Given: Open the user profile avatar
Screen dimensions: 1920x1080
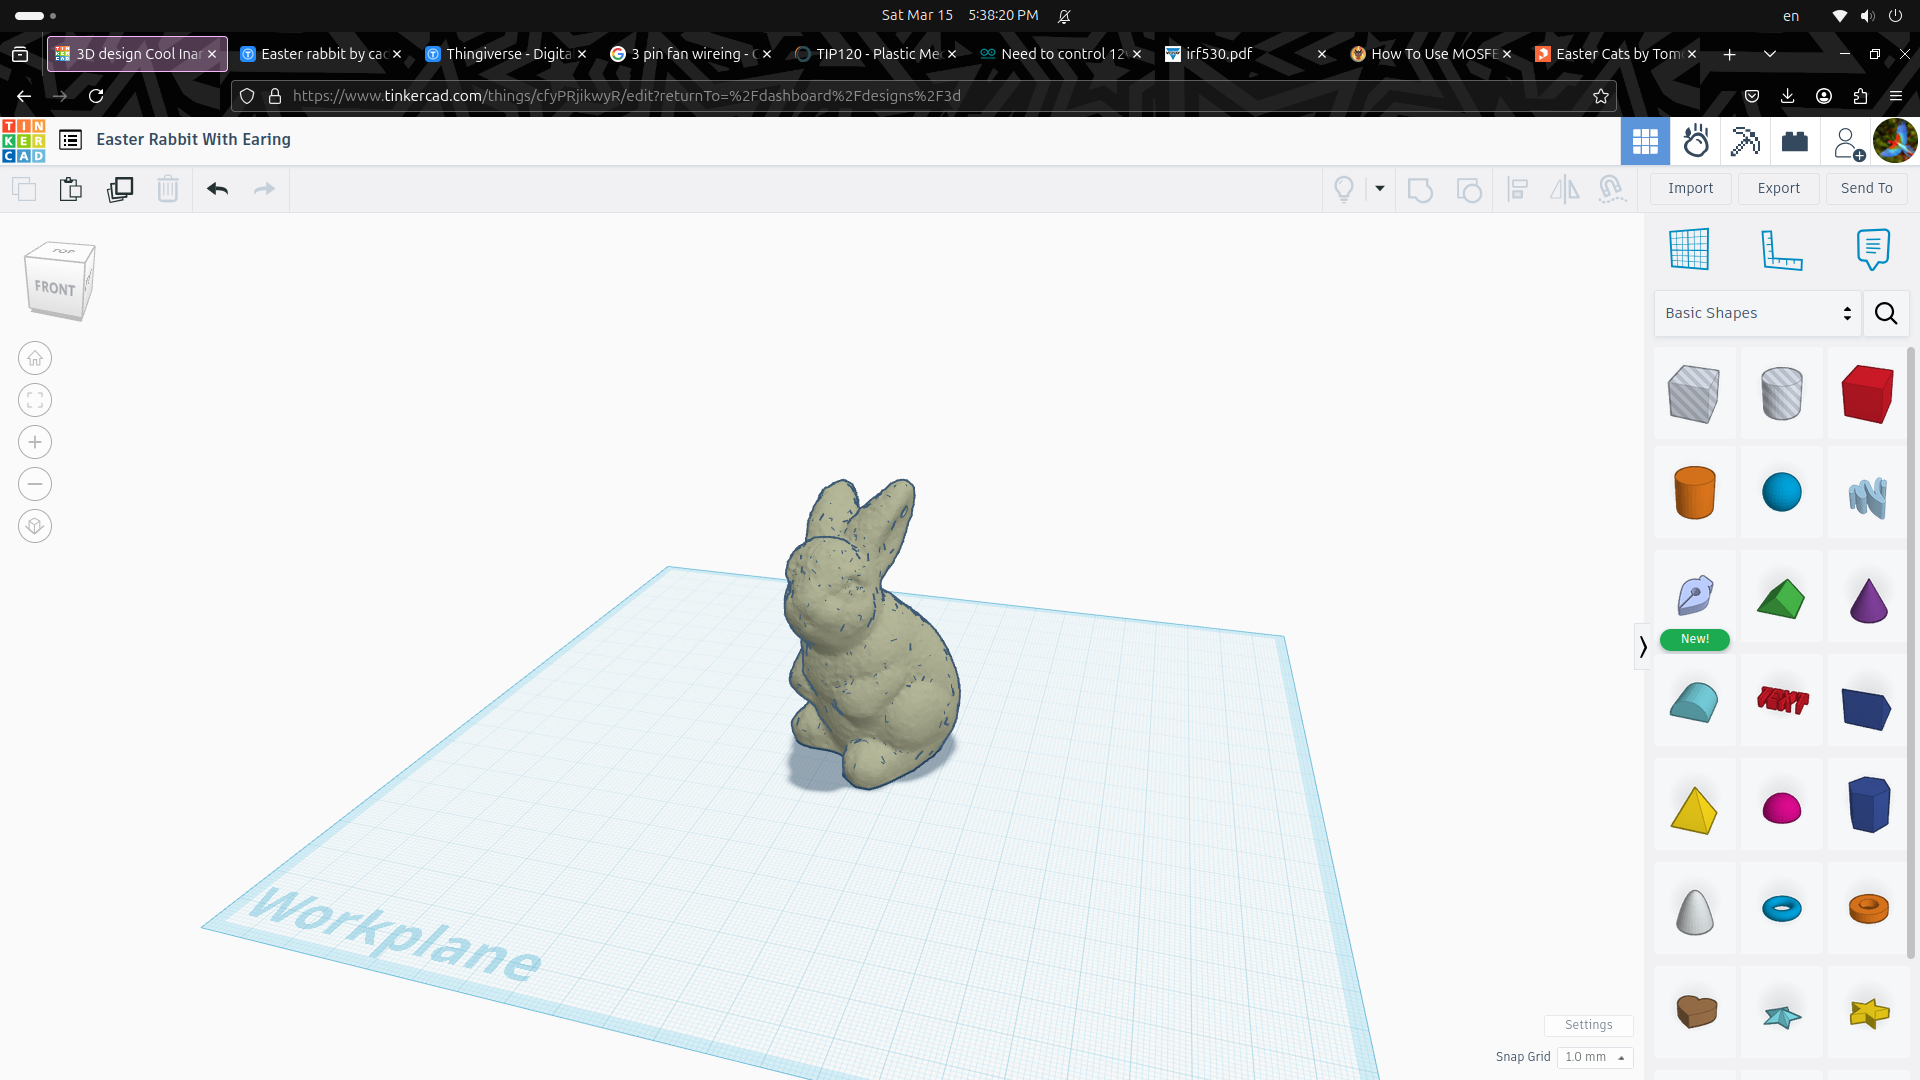Looking at the screenshot, I should click(x=1895, y=141).
